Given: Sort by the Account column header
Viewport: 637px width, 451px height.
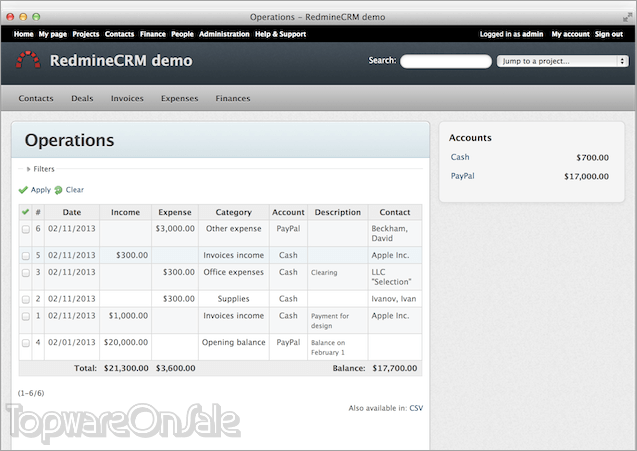Looking at the screenshot, I should click(288, 212).
